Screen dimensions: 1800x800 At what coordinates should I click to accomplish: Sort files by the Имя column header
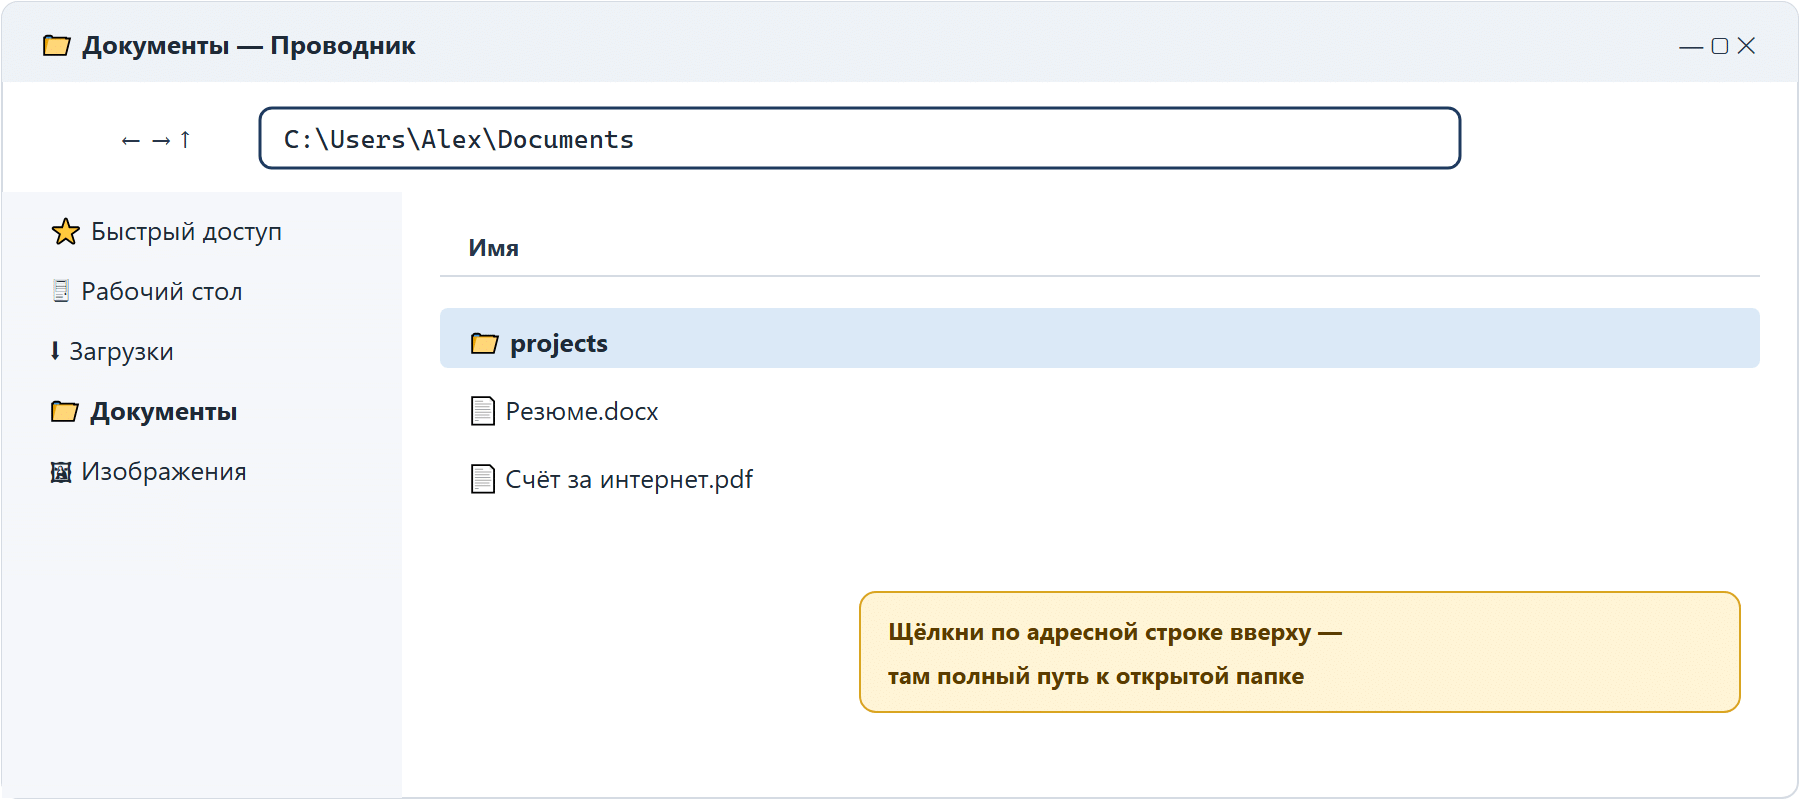pos(494,248)
